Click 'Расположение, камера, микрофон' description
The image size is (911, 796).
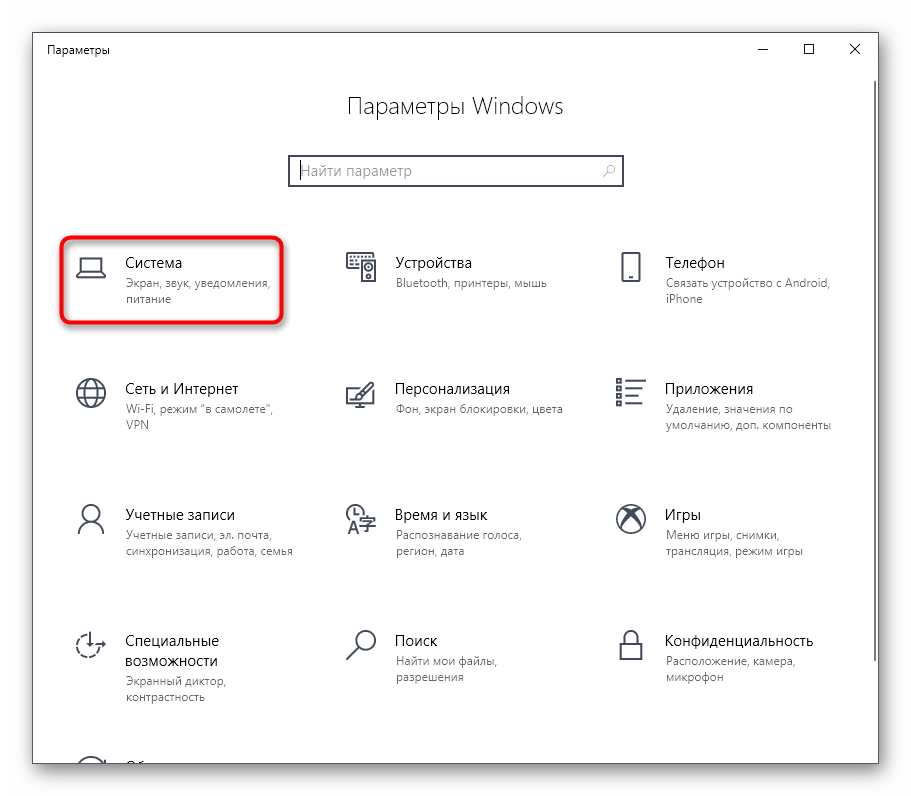(731, 669)
